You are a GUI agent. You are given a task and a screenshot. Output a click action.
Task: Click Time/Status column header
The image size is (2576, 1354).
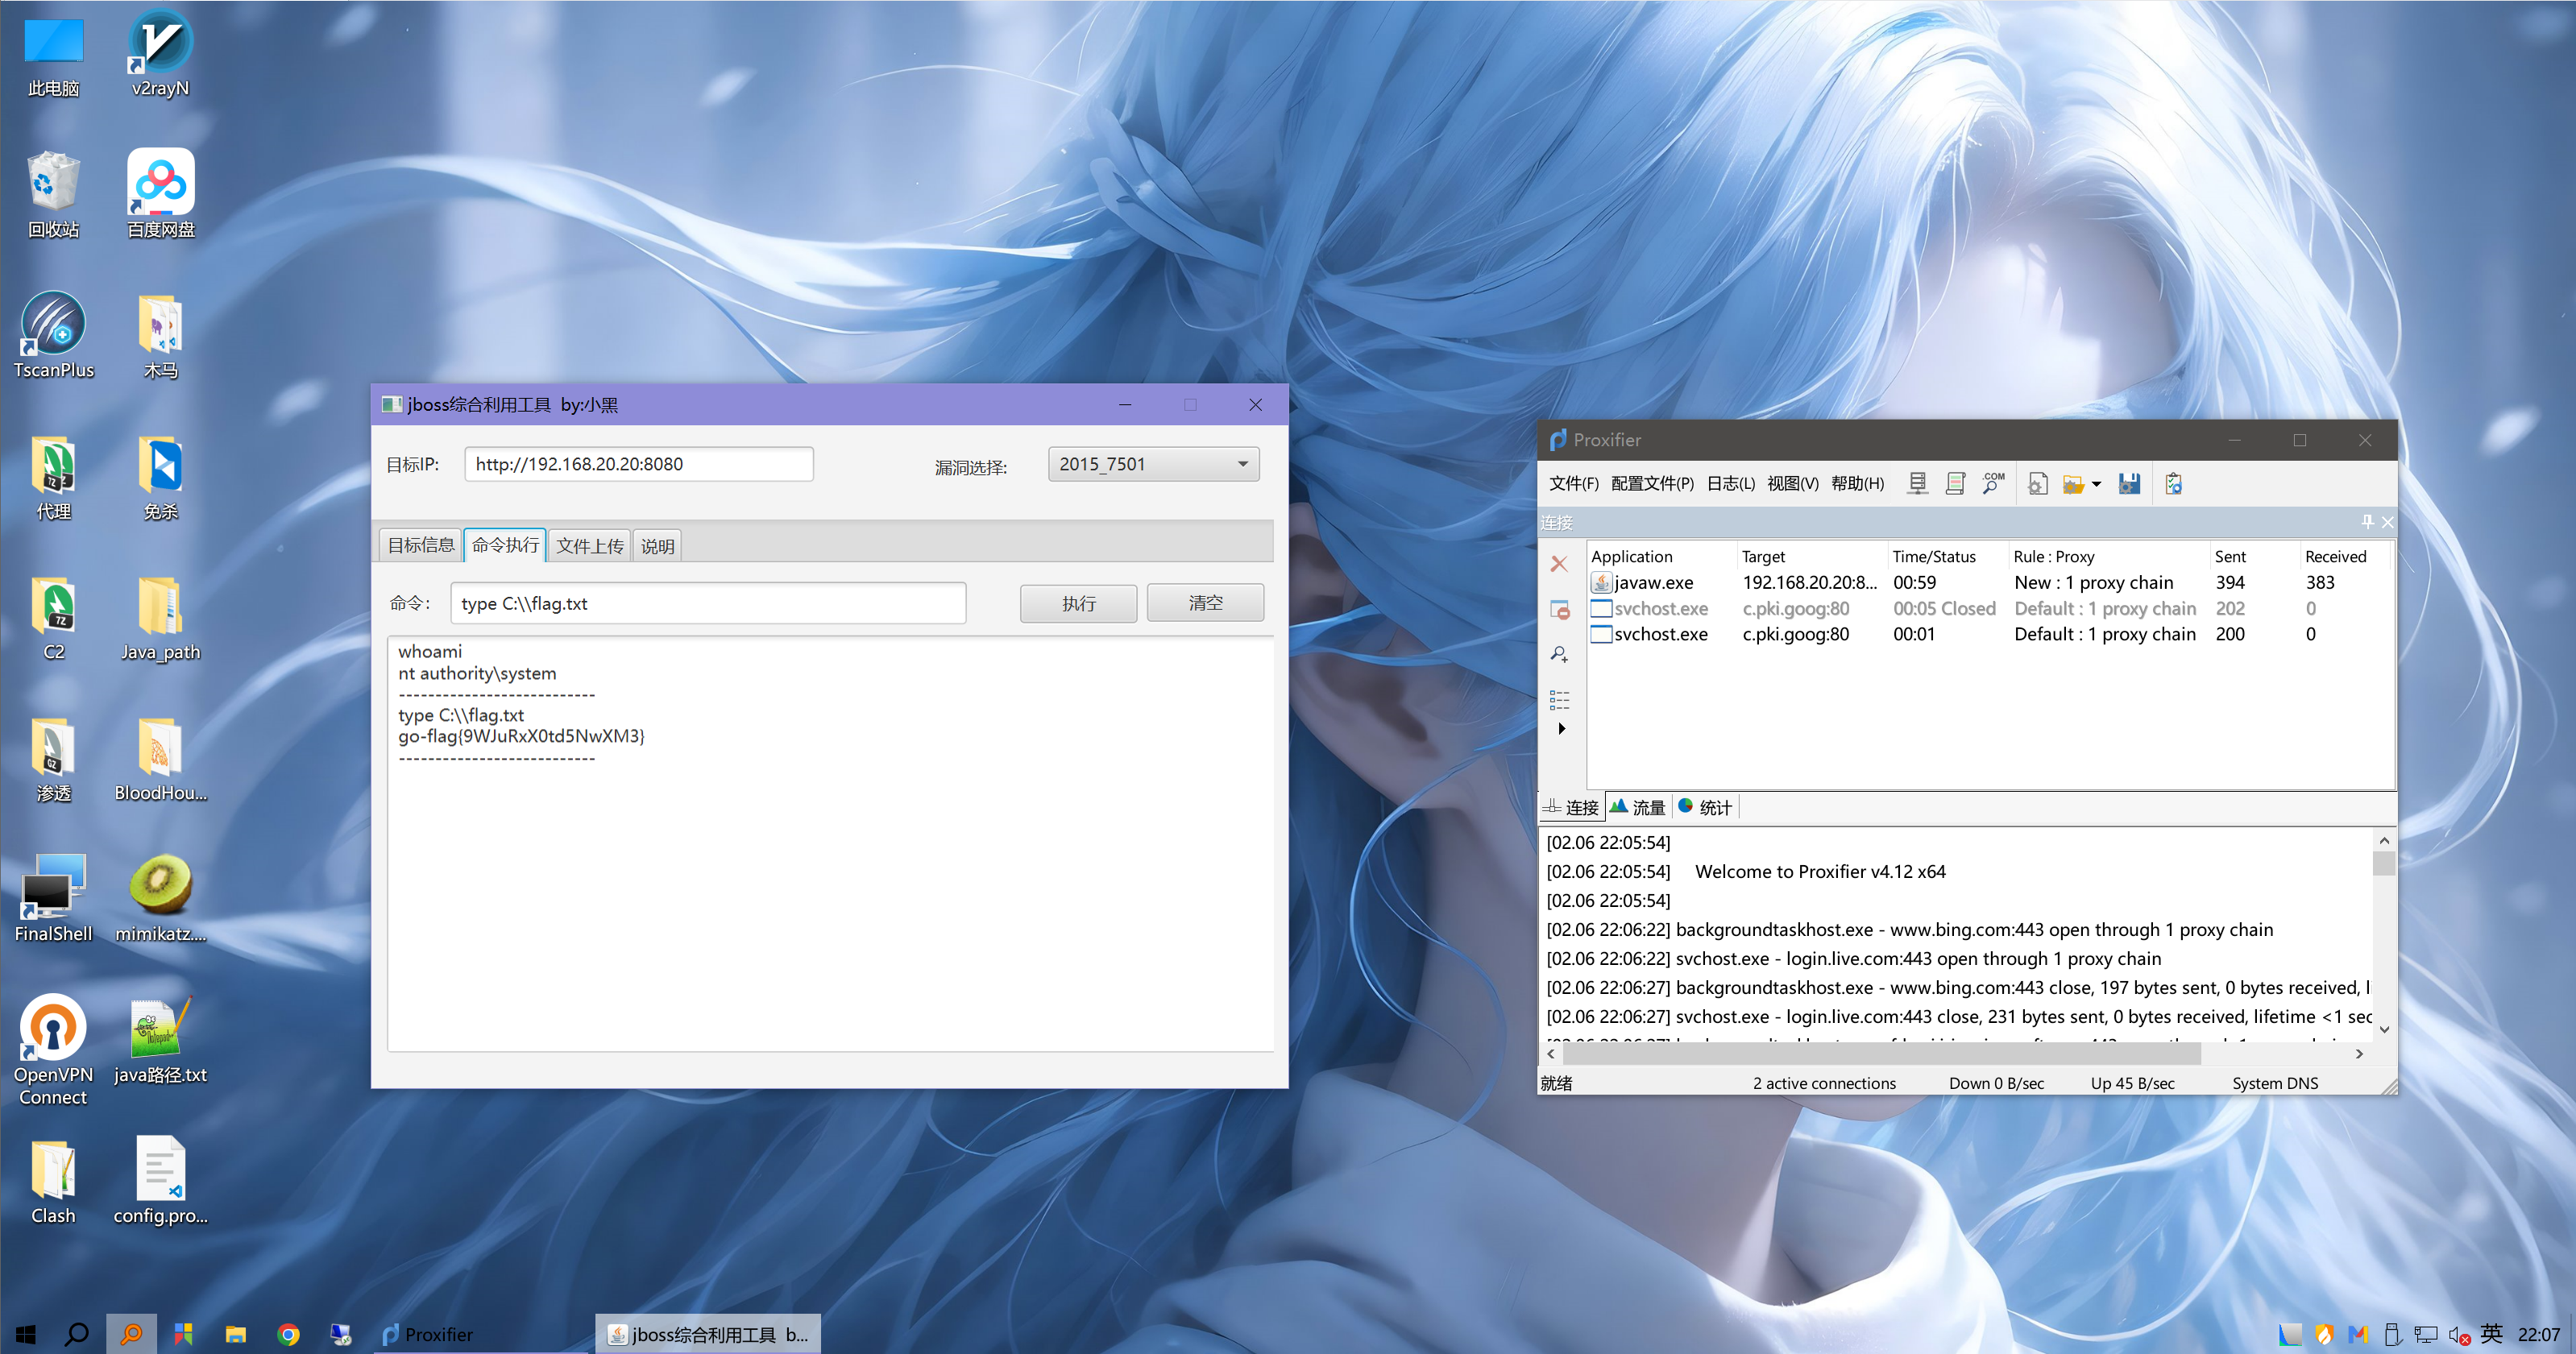(x=1947, y=557)
